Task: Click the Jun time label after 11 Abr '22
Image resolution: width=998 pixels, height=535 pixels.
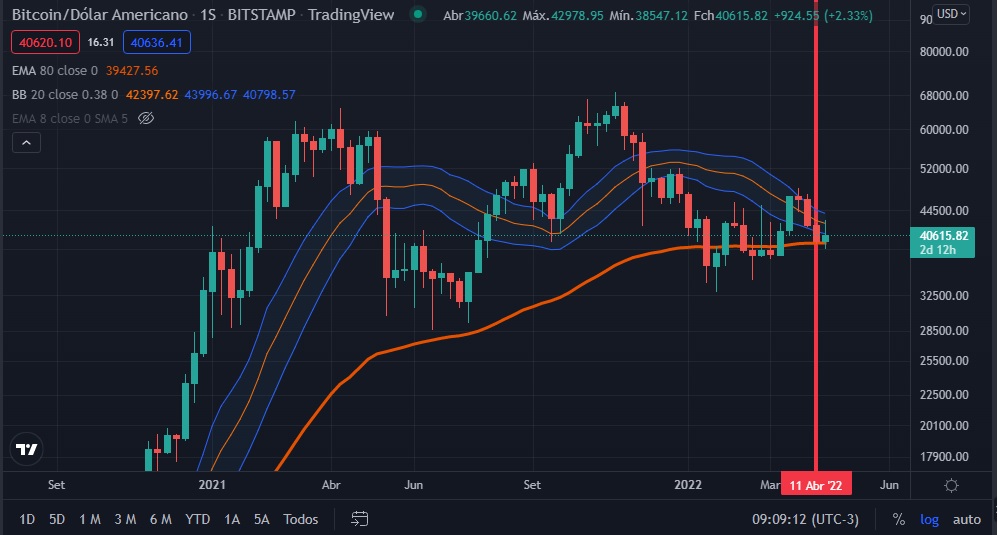Action: click(x=889, y=485)
